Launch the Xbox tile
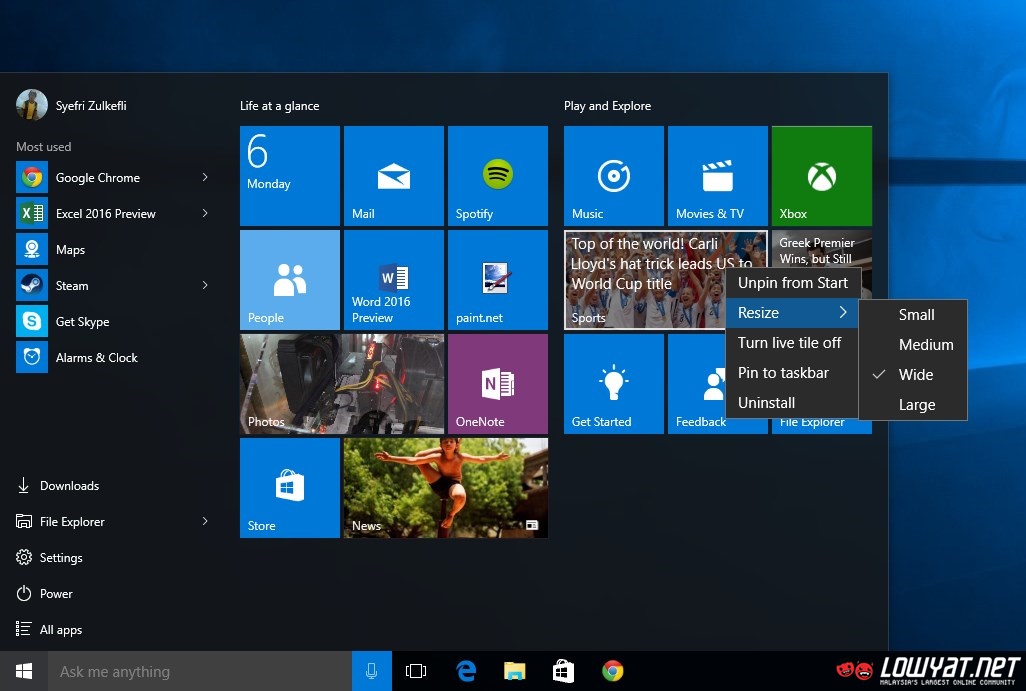 pyautogui.click(x=821, y=176)
